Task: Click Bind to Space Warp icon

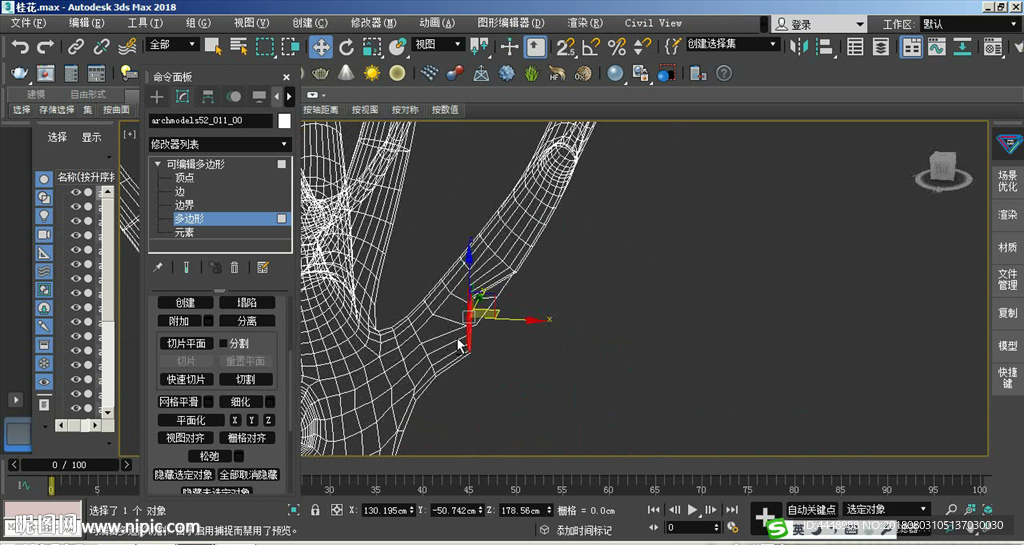Action: (127, 47)
